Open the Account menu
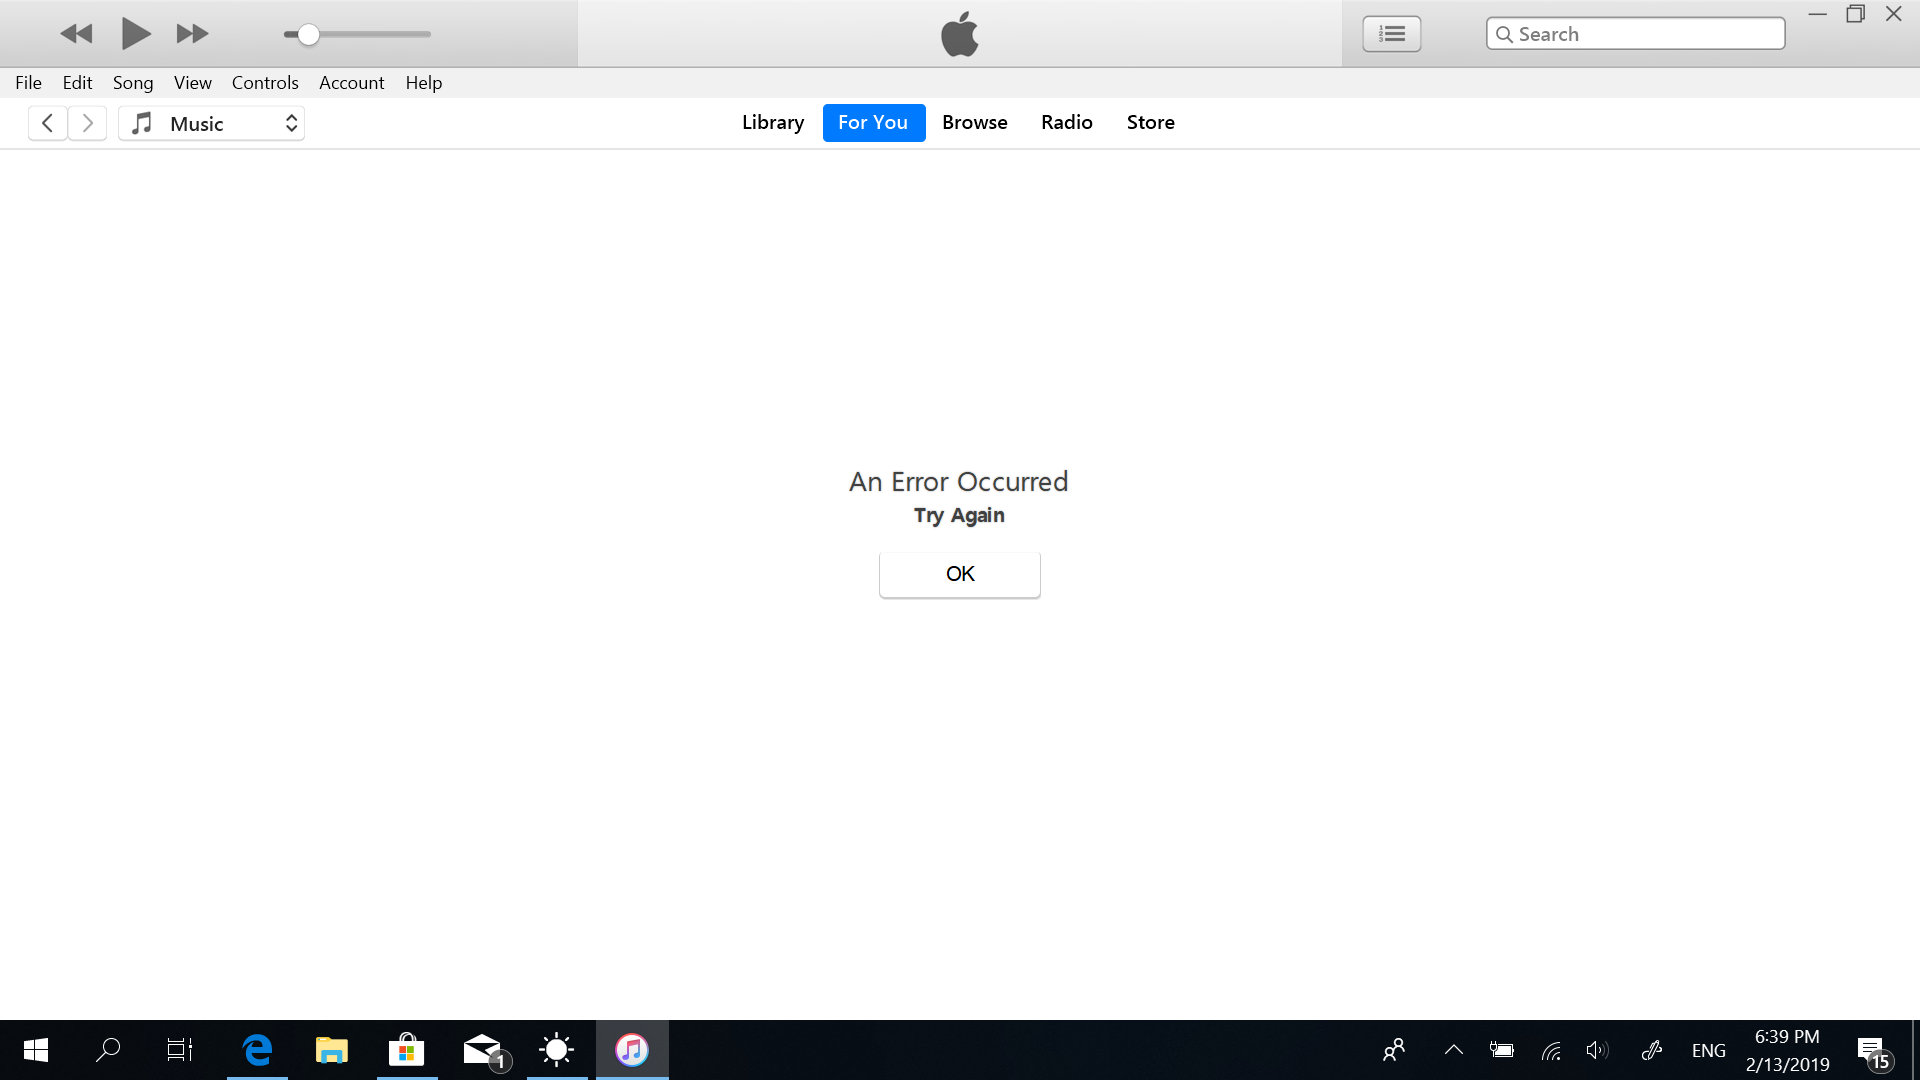1920x1080 pixels. pos(351,83)
